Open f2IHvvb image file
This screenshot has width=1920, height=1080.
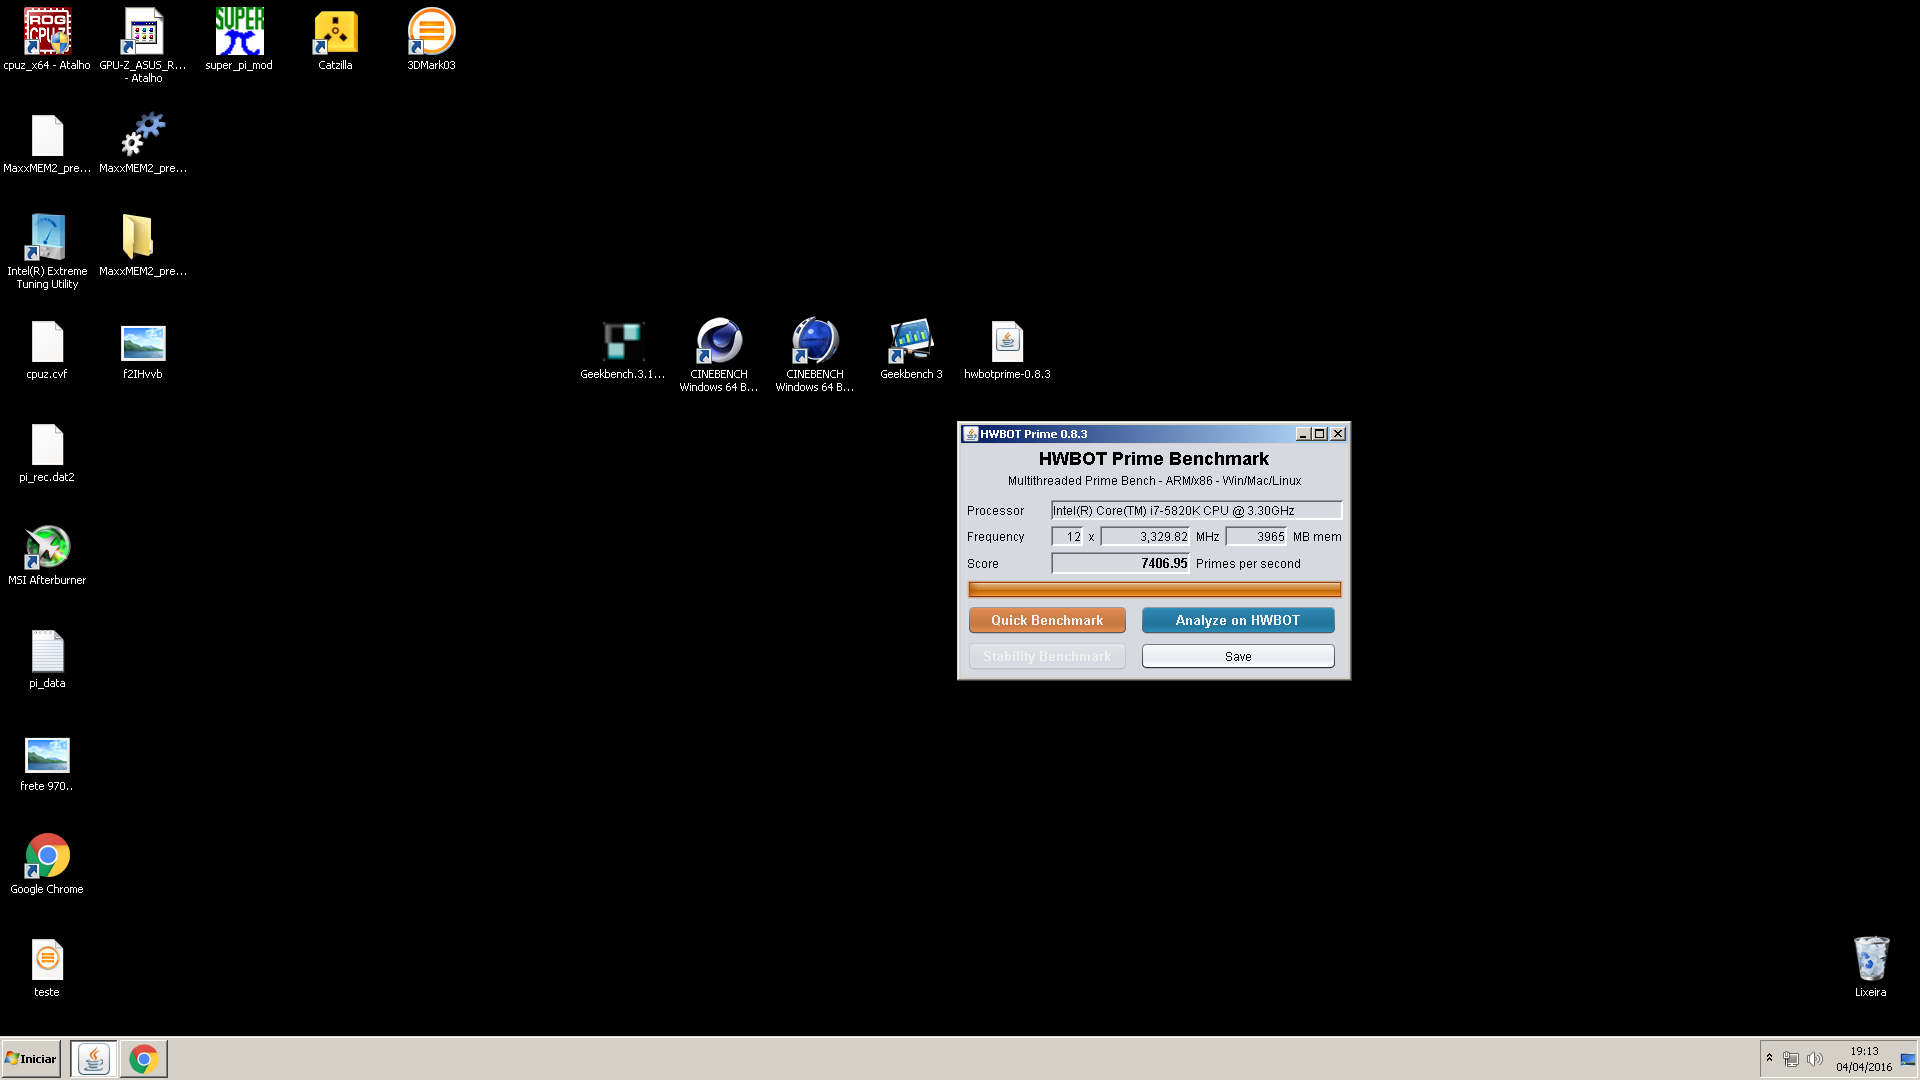[x=143, y=343]
